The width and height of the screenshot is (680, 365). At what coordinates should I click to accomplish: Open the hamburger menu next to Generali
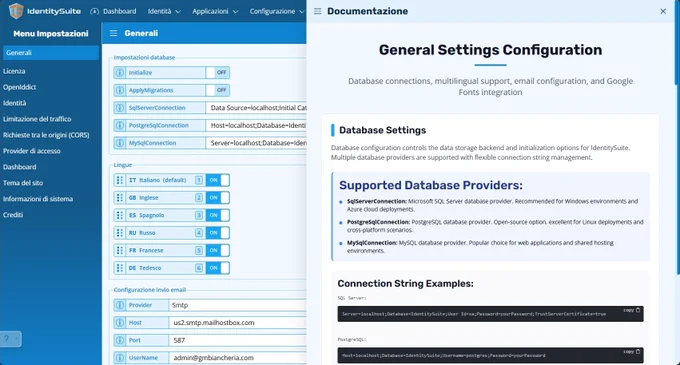click(x=113, y=33)
